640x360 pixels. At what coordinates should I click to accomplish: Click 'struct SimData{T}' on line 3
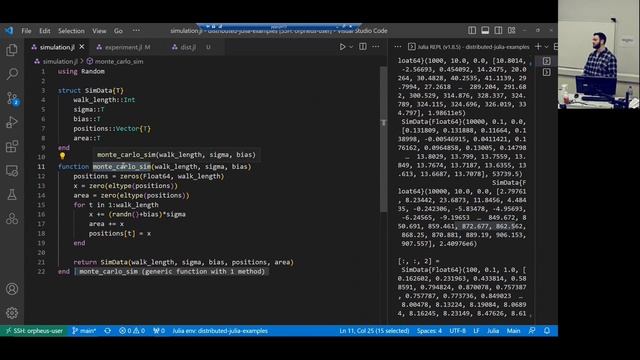click(91, 91)
